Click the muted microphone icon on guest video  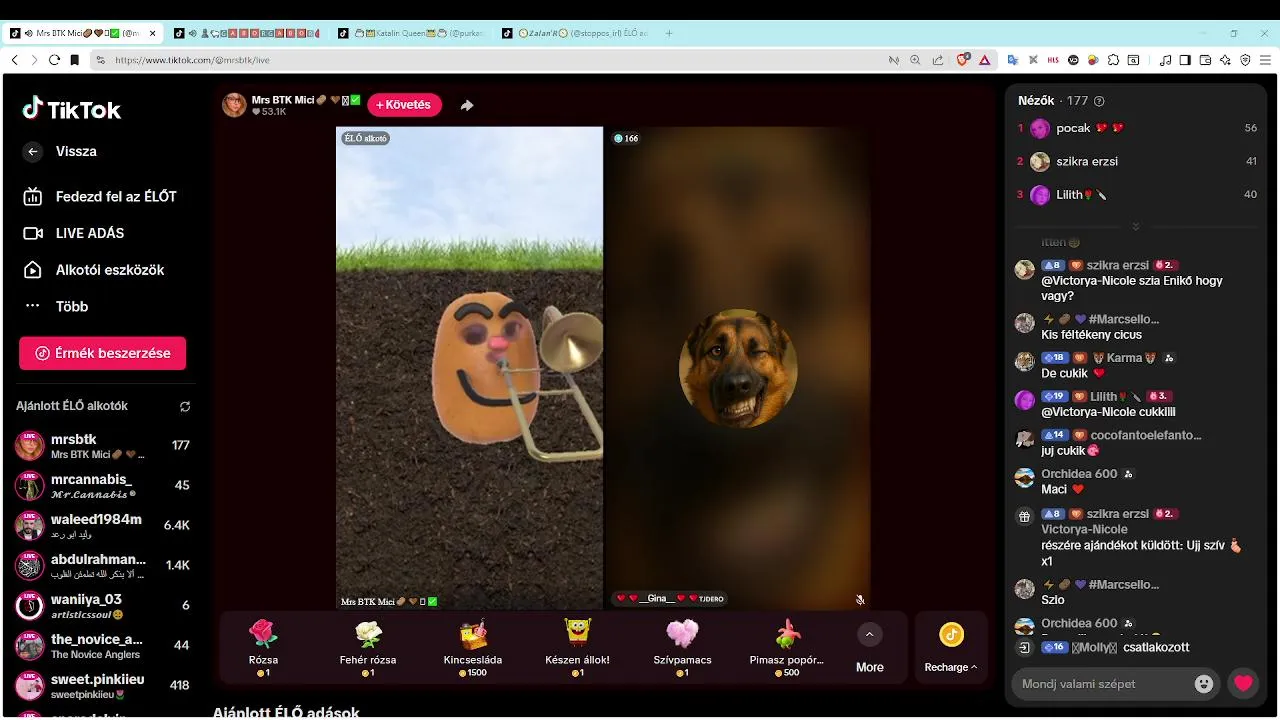tap(860, 600)
